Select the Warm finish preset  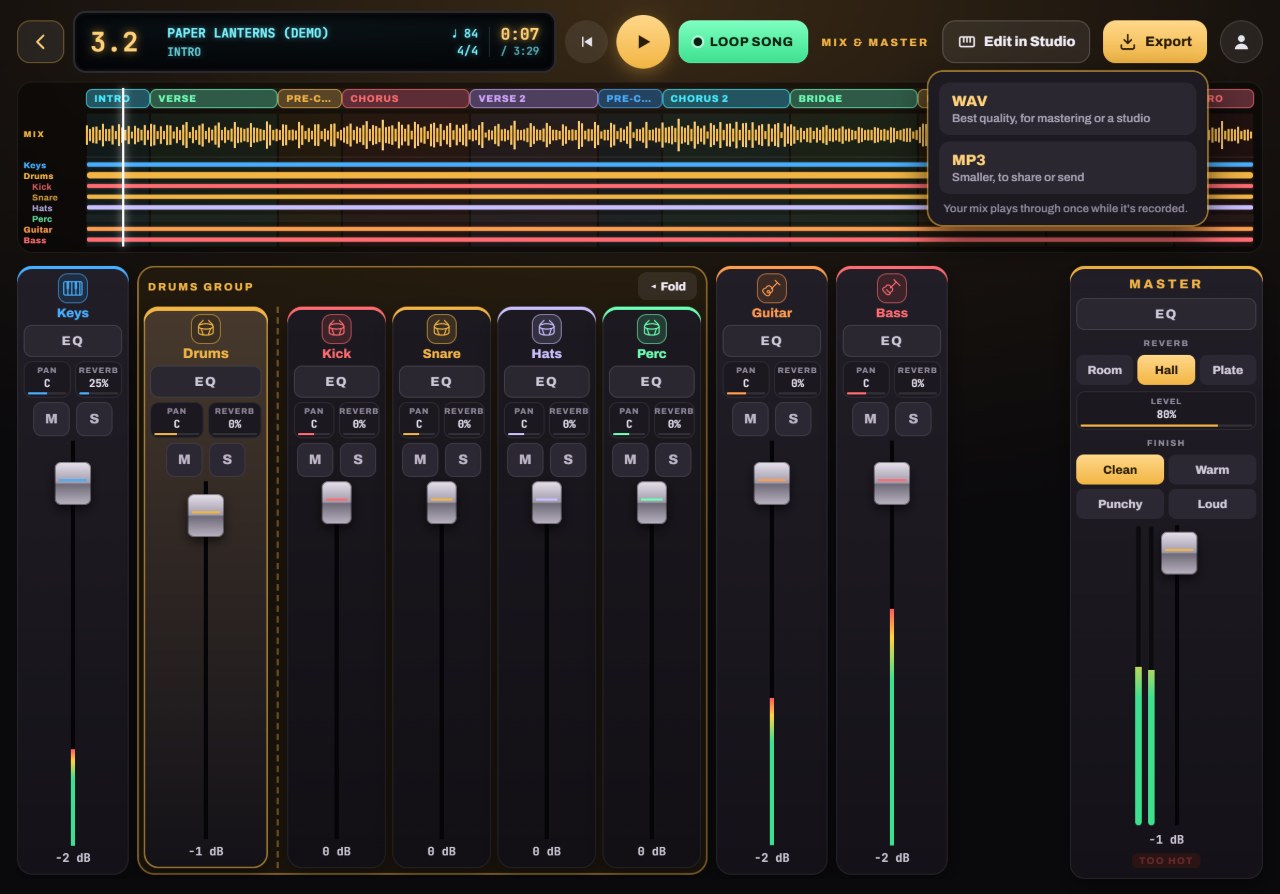tap(1212, 470)
